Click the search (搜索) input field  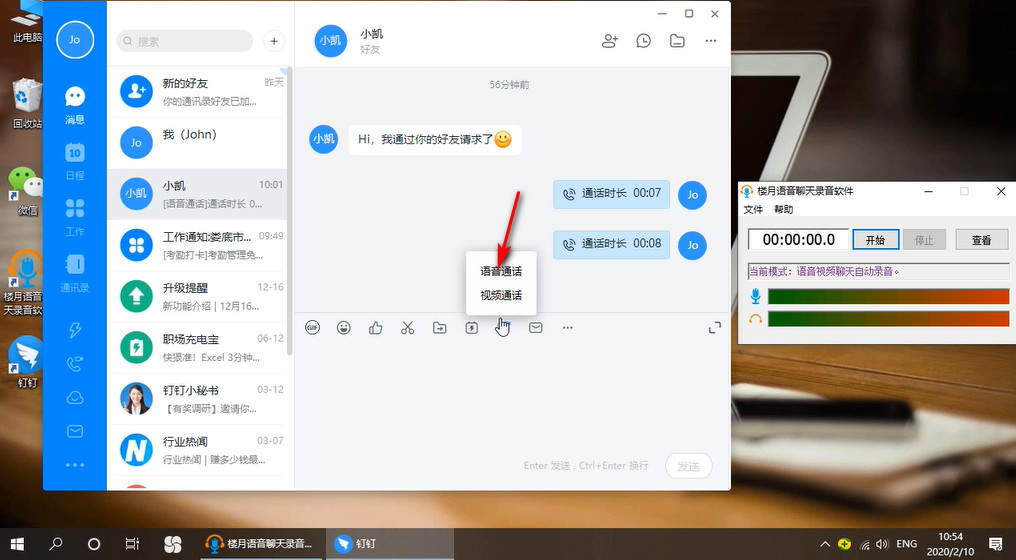(x=185, y=41)
